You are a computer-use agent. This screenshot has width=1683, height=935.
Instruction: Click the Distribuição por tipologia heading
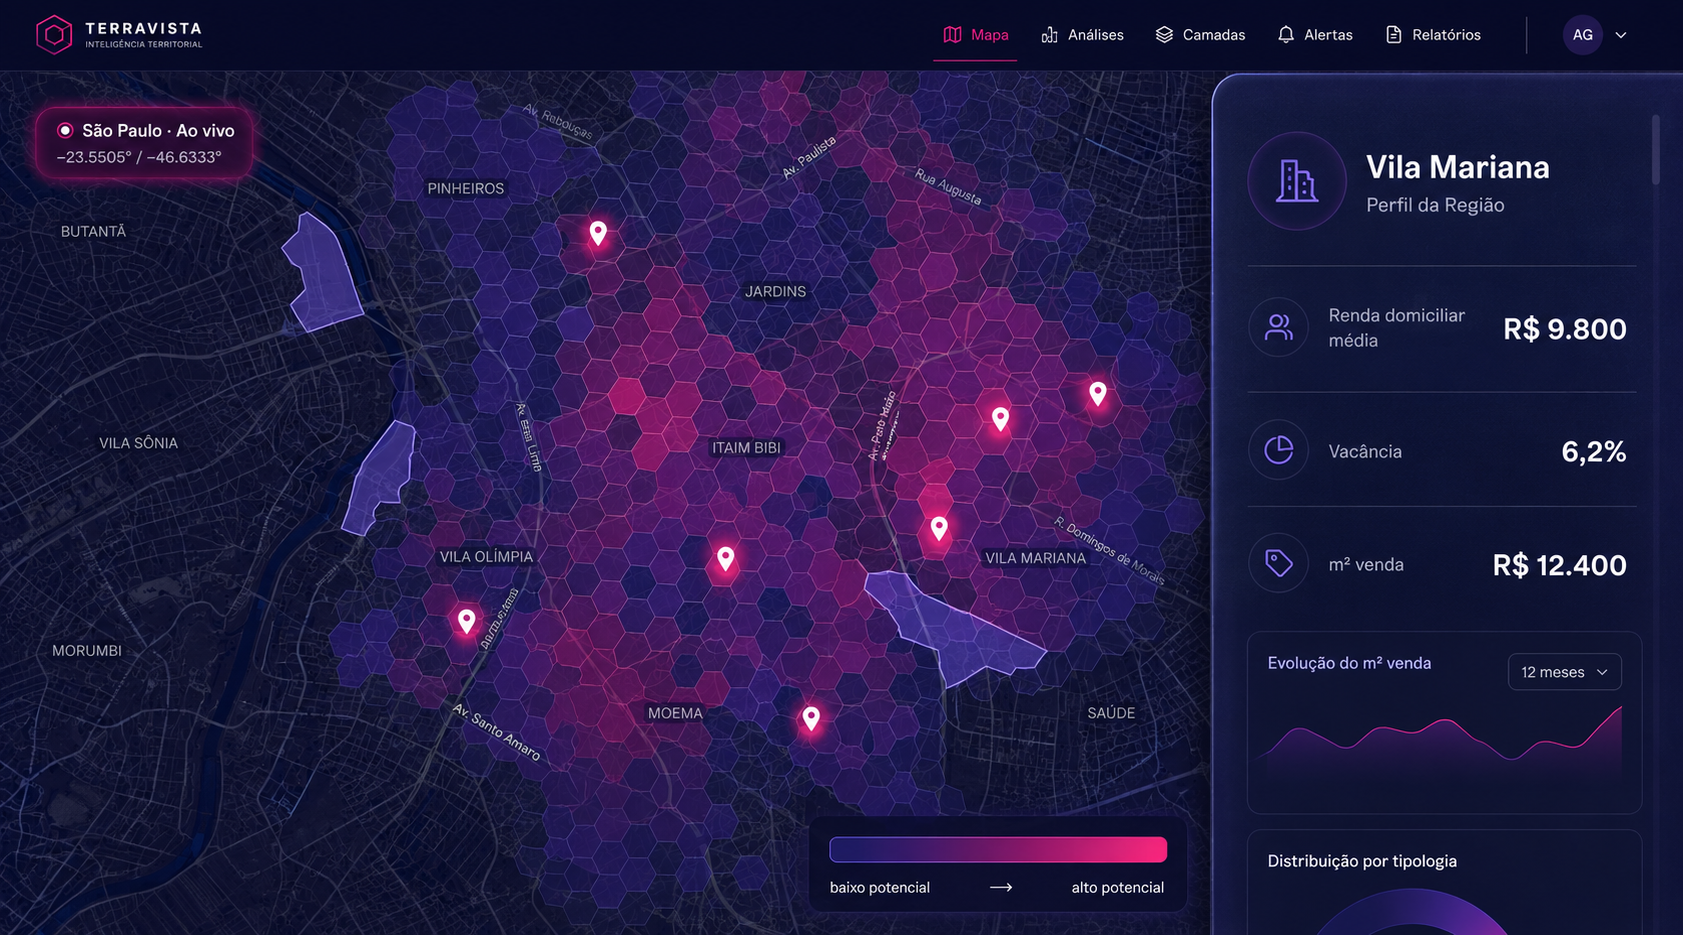click(x=1362, y=861)
